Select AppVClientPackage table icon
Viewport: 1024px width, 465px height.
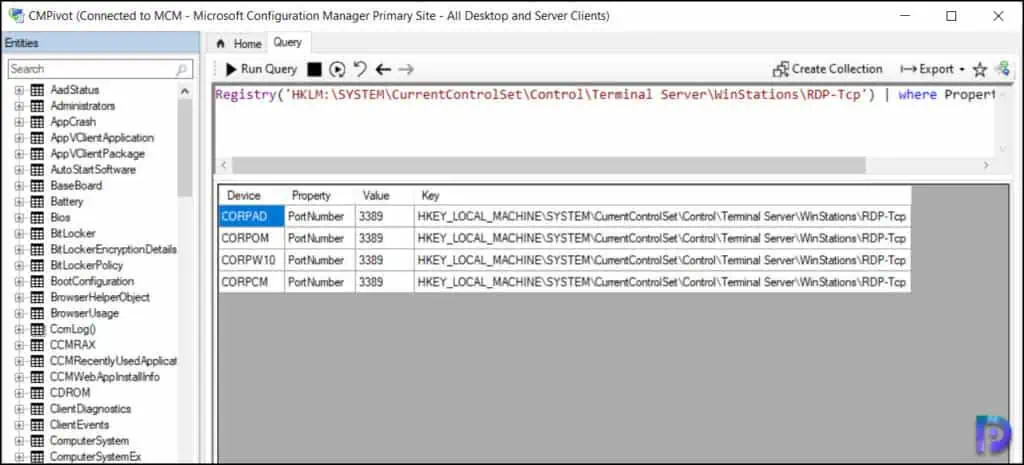tap(37, 153)
